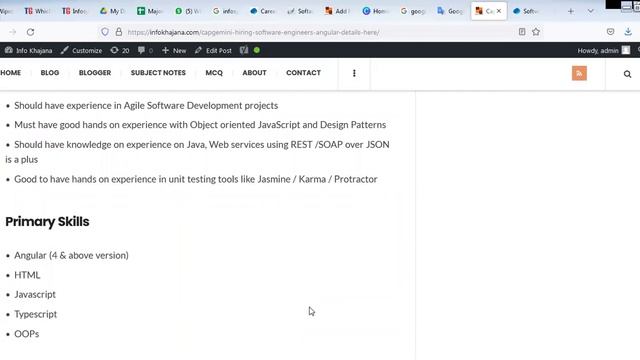Open the ABOUT menu item
Screen dimensions: 640x360
pos(254,73)
